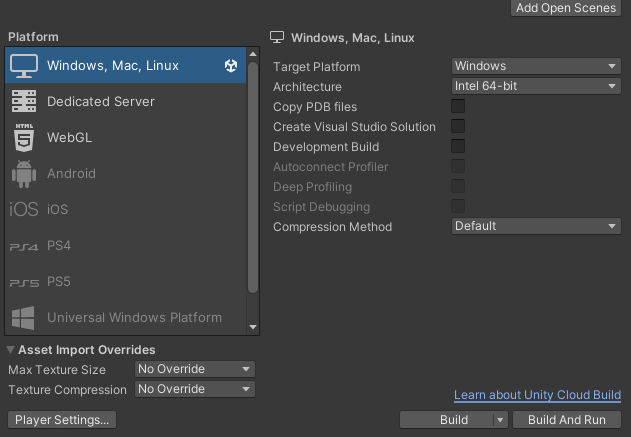The image size is (631, 437).
Task: Click the Texture Compression label
Action: click(68, 390)
